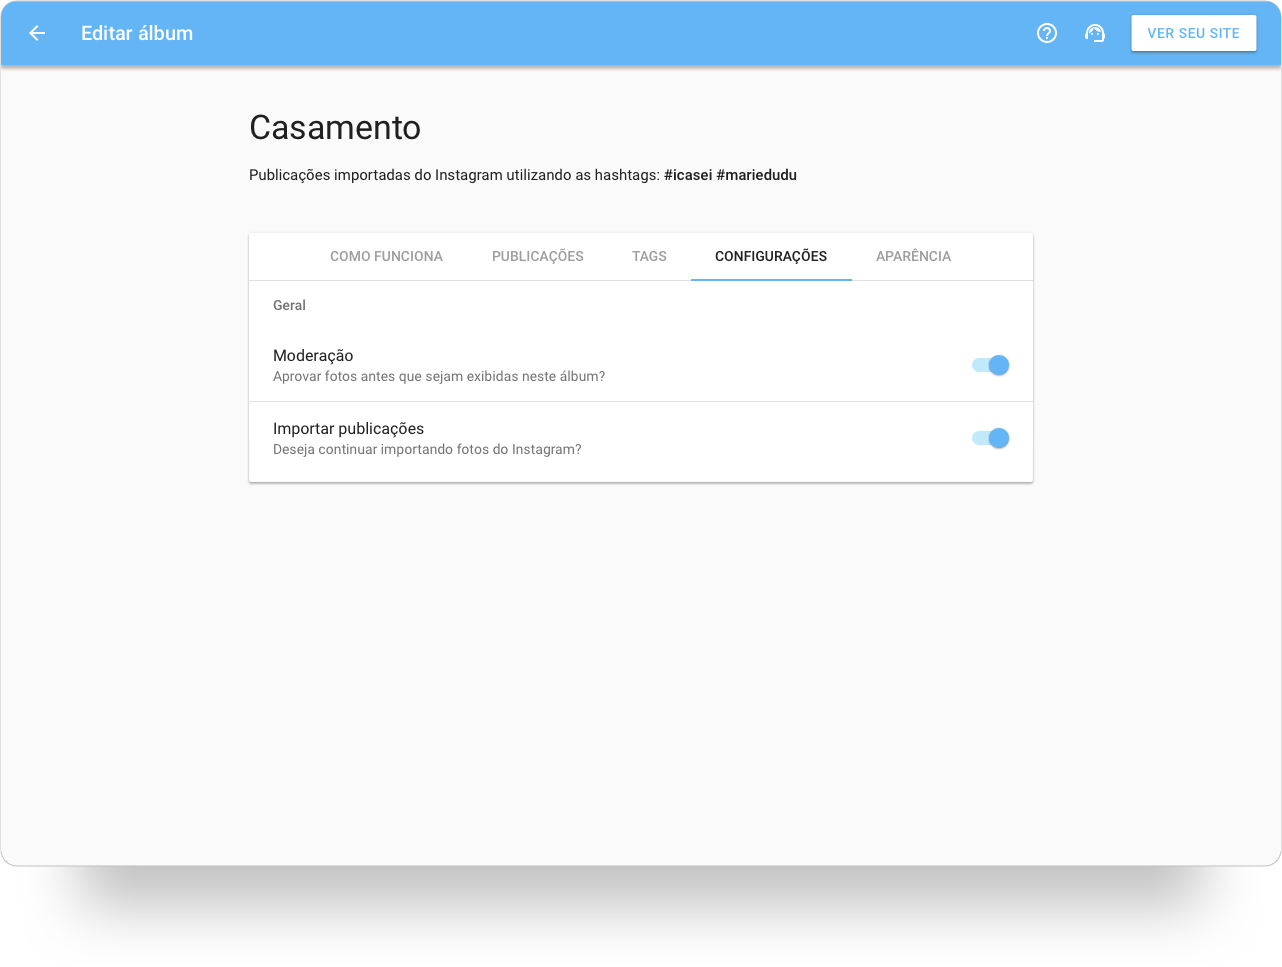Viewport: 1282px width, 967px height.
Task: Click the 'Deseja continuar importando' description text
Action: click(x=427, y=450)
